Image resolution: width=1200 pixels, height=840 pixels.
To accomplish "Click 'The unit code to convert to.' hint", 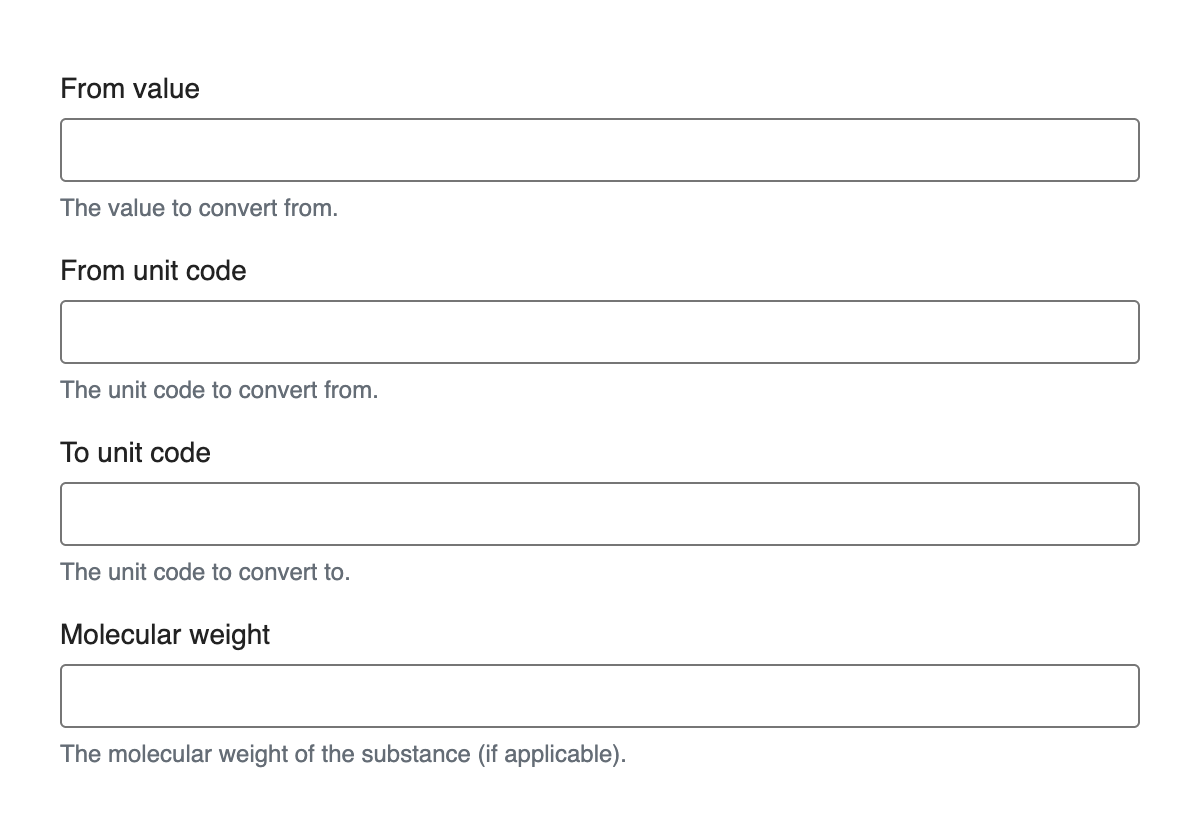I will pos(205,572).
